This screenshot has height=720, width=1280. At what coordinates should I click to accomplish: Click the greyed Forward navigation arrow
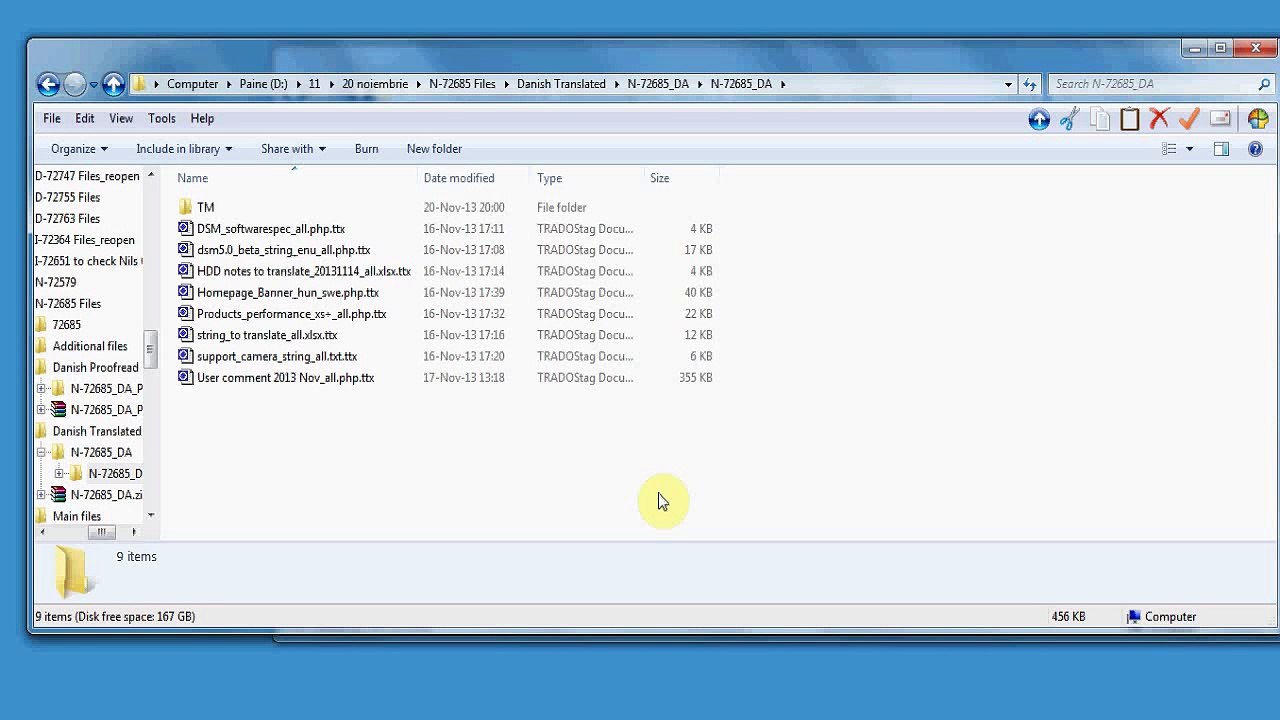click(75, 84)
